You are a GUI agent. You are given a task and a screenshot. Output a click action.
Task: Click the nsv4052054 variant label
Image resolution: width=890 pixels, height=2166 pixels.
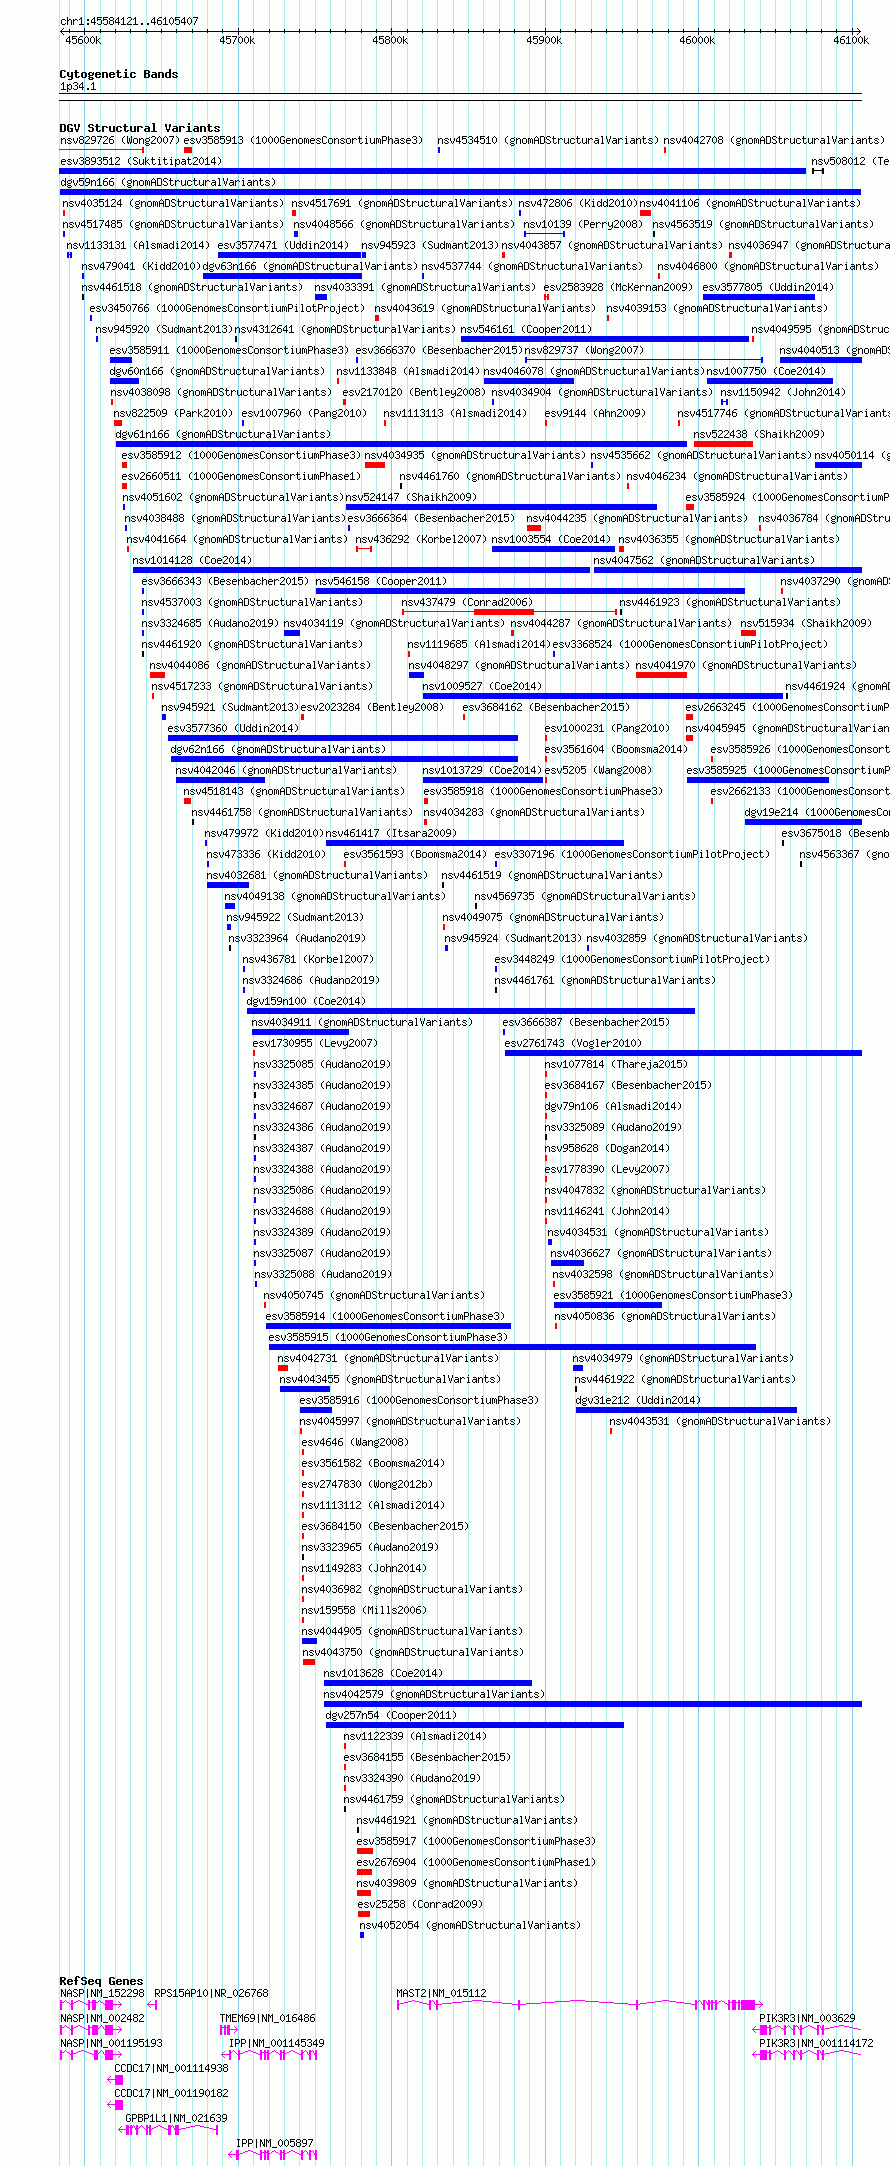[x=470, y=1925]
